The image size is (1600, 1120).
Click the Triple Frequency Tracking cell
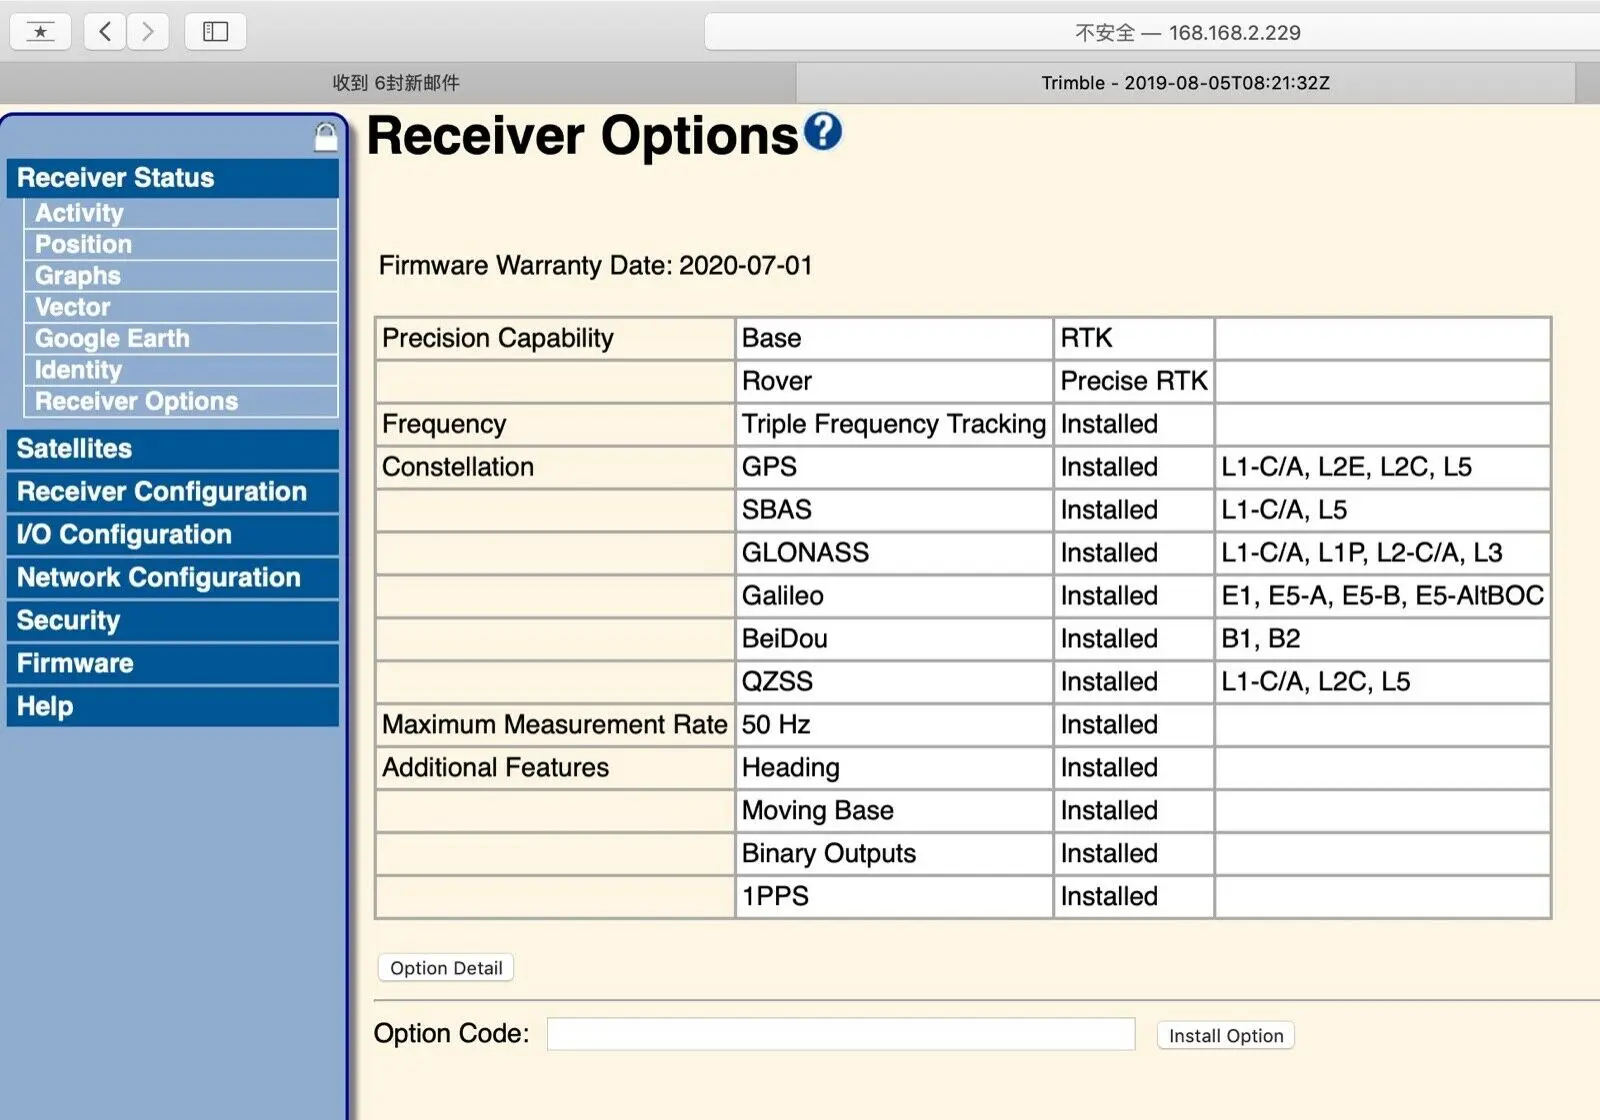(894, 425)
